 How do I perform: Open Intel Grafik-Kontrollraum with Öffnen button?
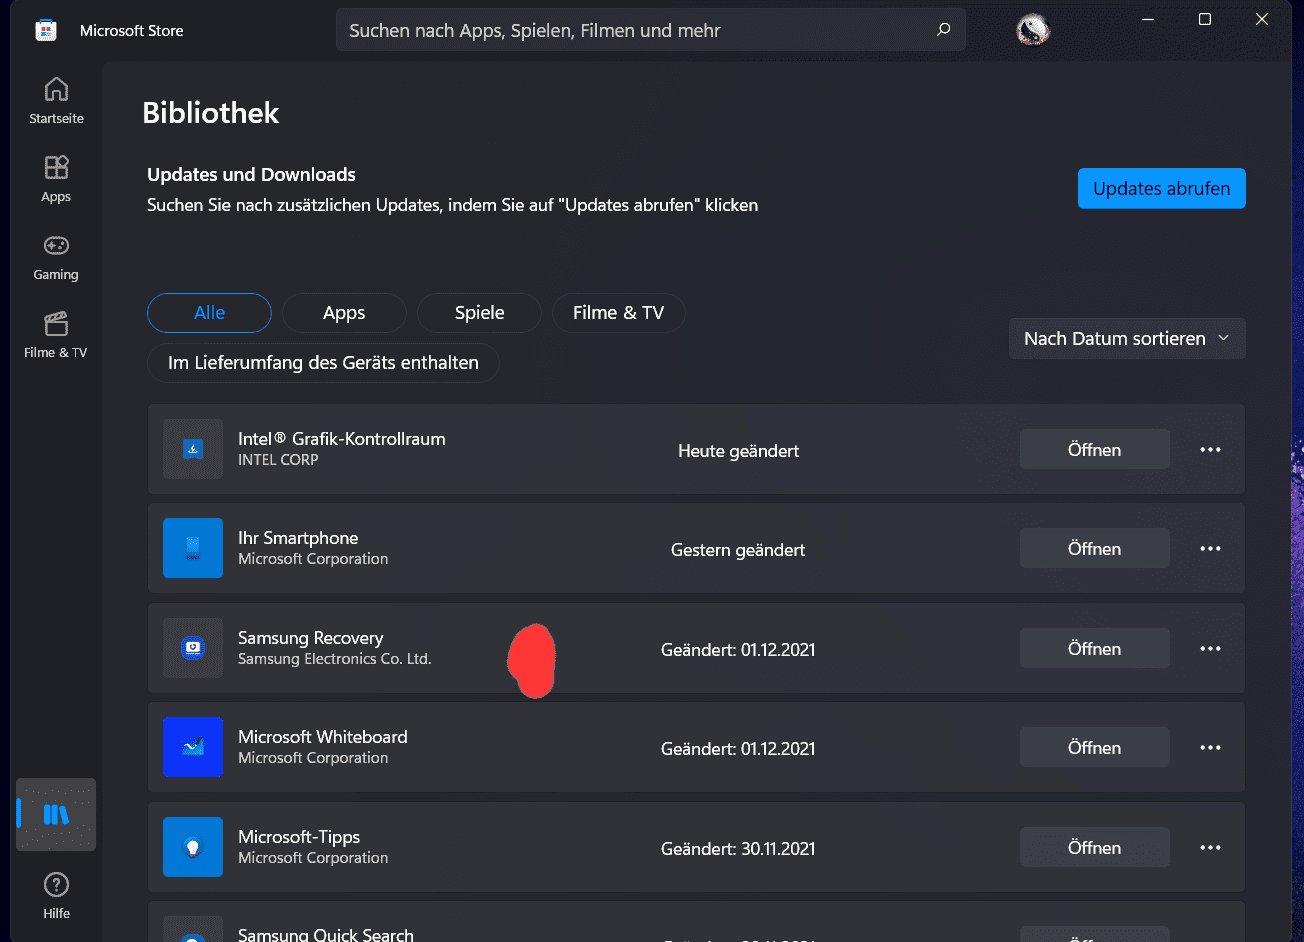point(1095,450)
